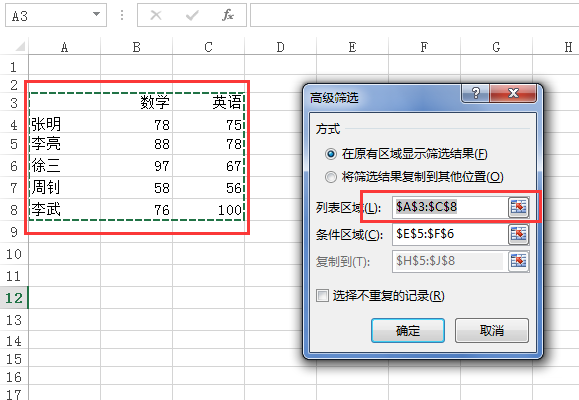
Task: Select copy results to another location
Action: [331, 177]
